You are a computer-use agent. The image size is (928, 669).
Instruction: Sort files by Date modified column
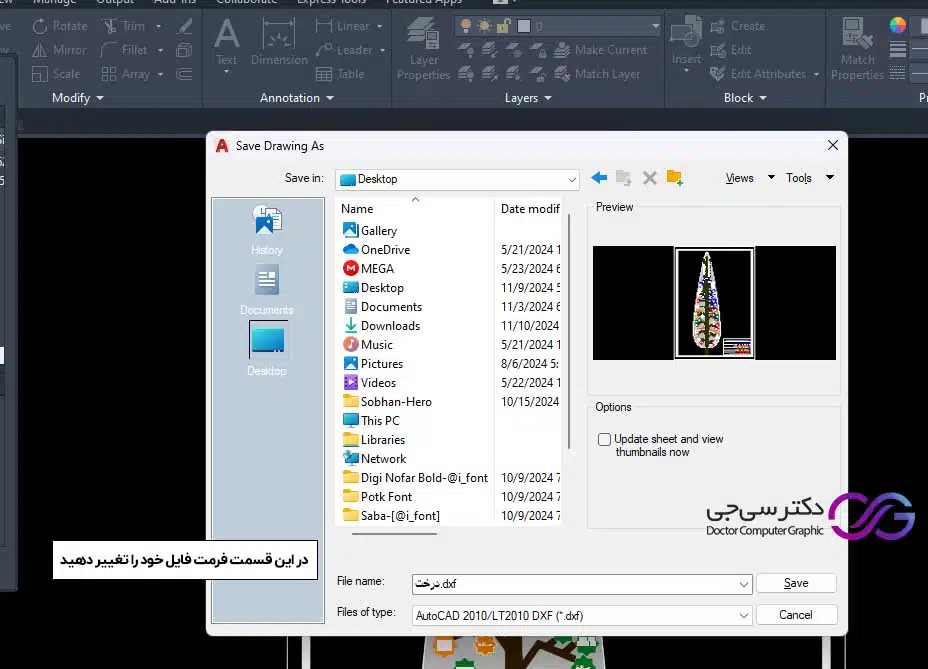530,208
